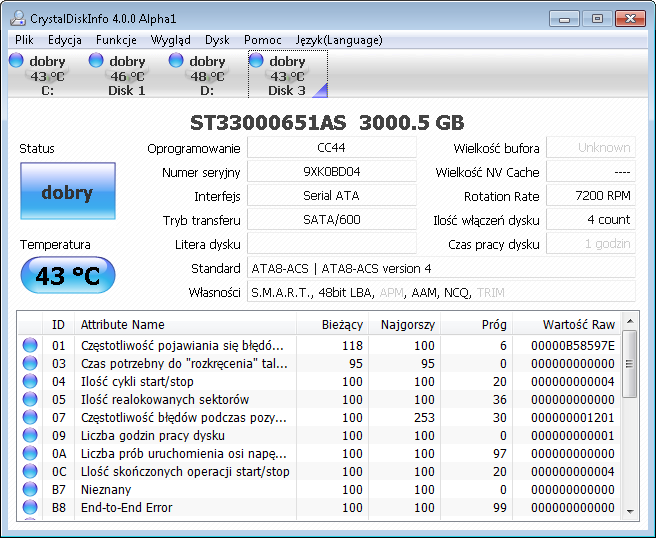Select the D: drive tab
656x538 pixels.
click(207, 74)
